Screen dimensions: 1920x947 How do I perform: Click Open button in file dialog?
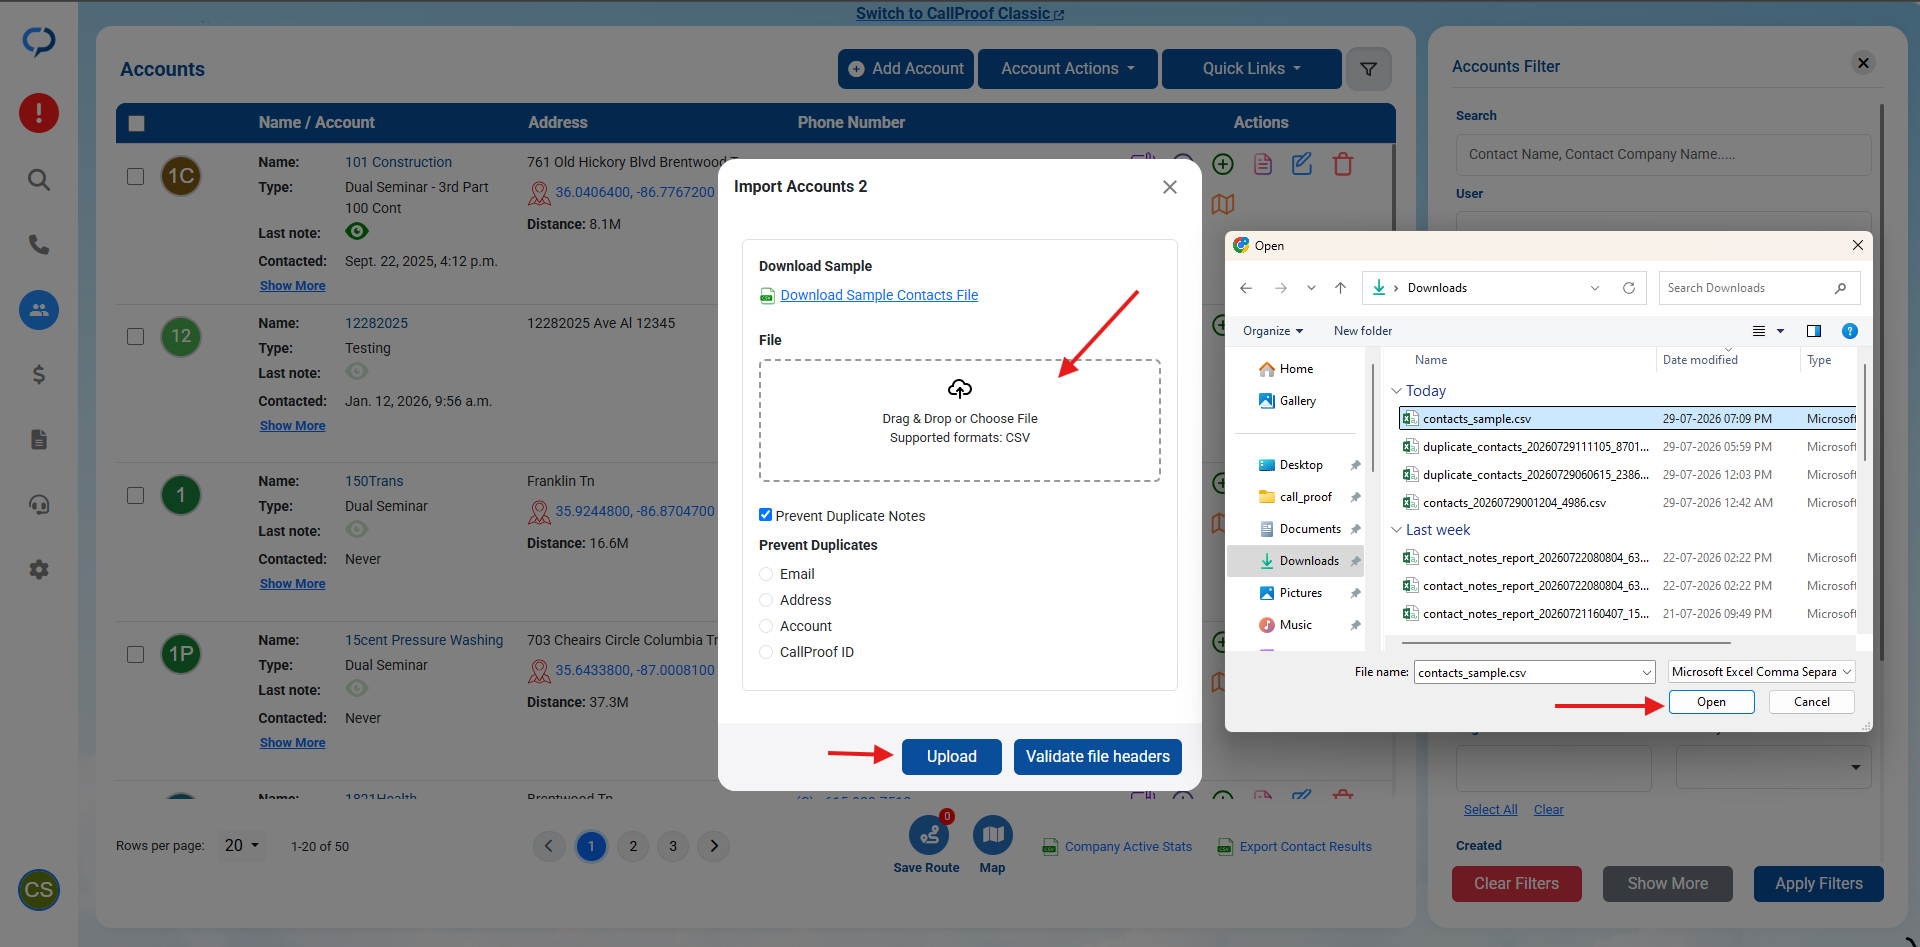coord(1712,702)
